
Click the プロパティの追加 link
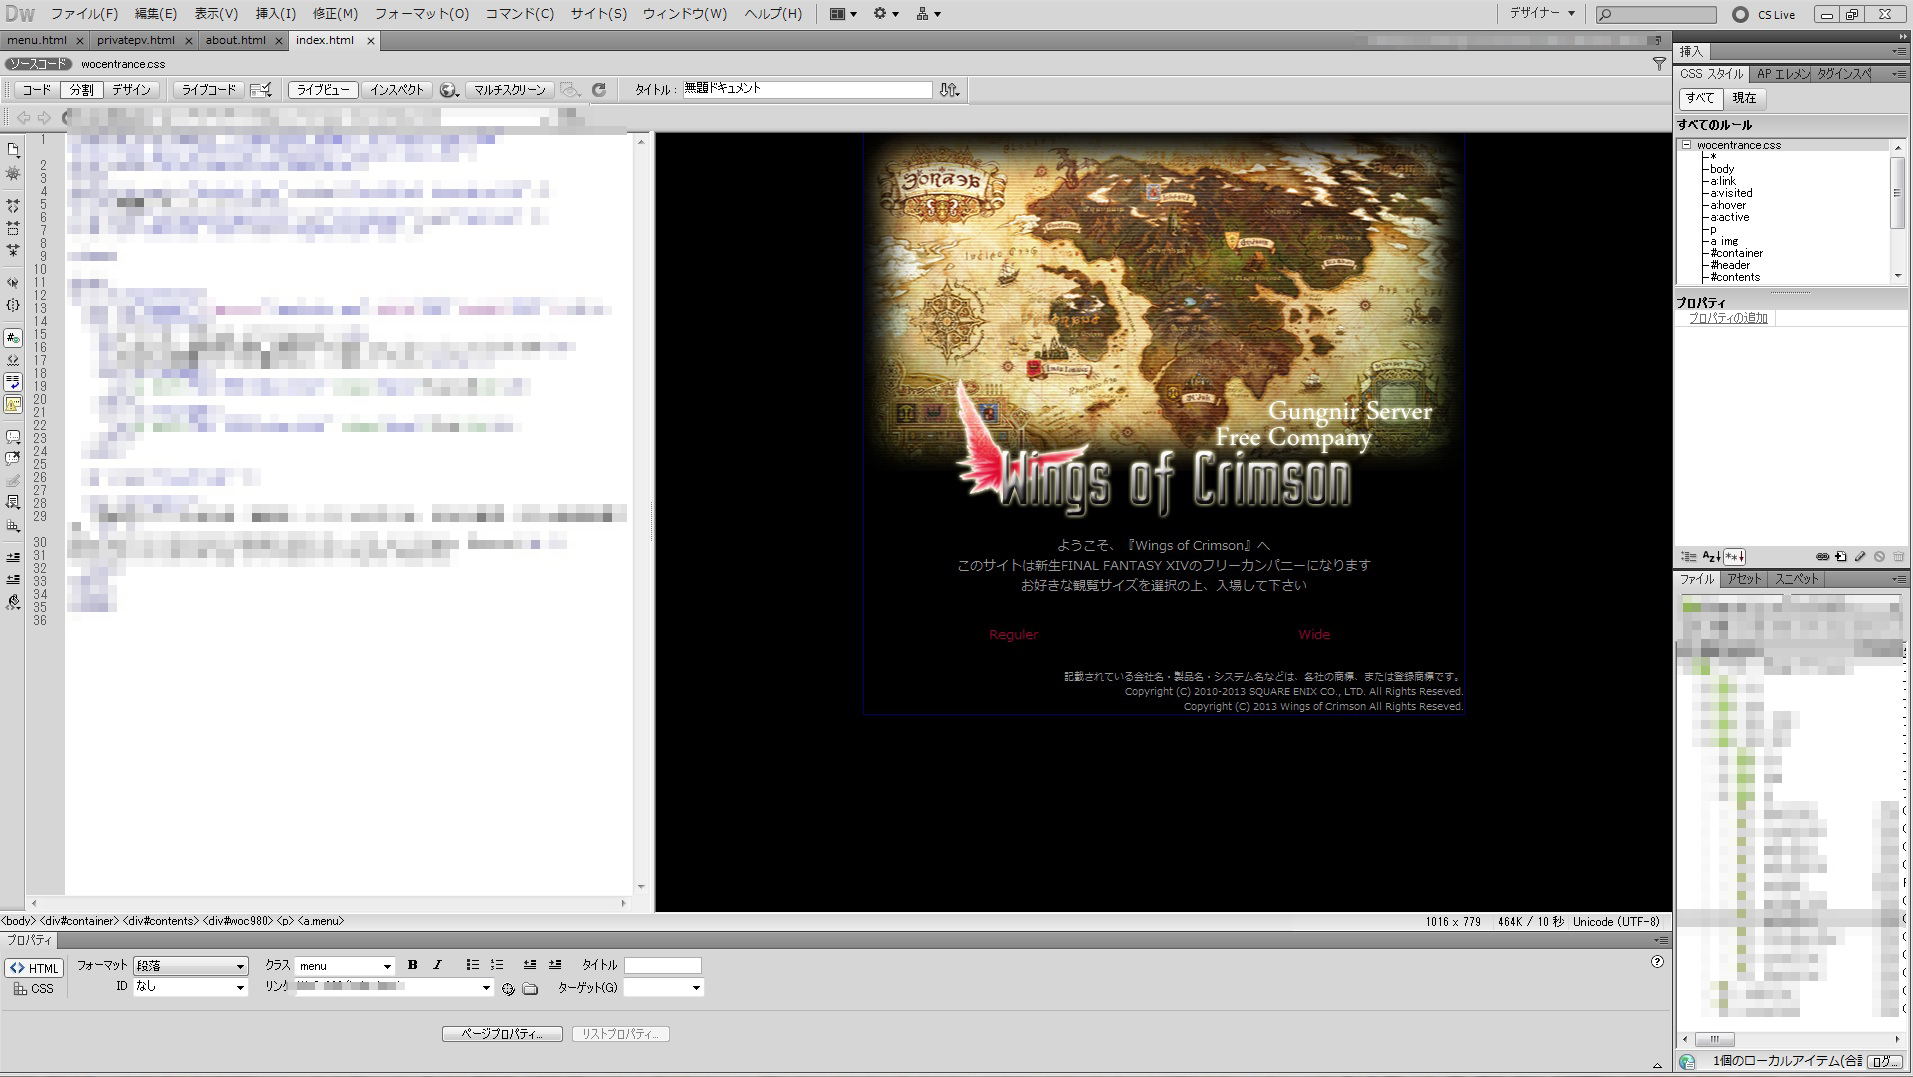pyautogui.click(x=1728, y=318)
